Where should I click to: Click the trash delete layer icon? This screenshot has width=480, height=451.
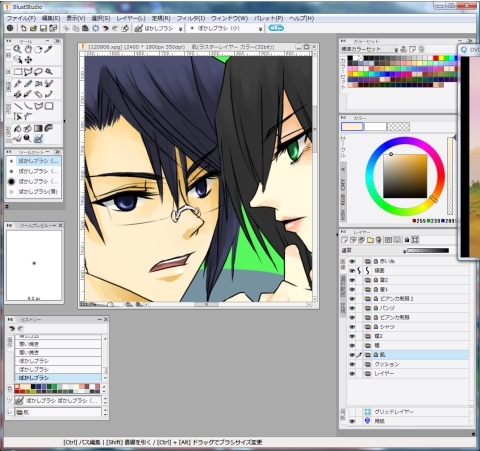(x=379, y=240)
